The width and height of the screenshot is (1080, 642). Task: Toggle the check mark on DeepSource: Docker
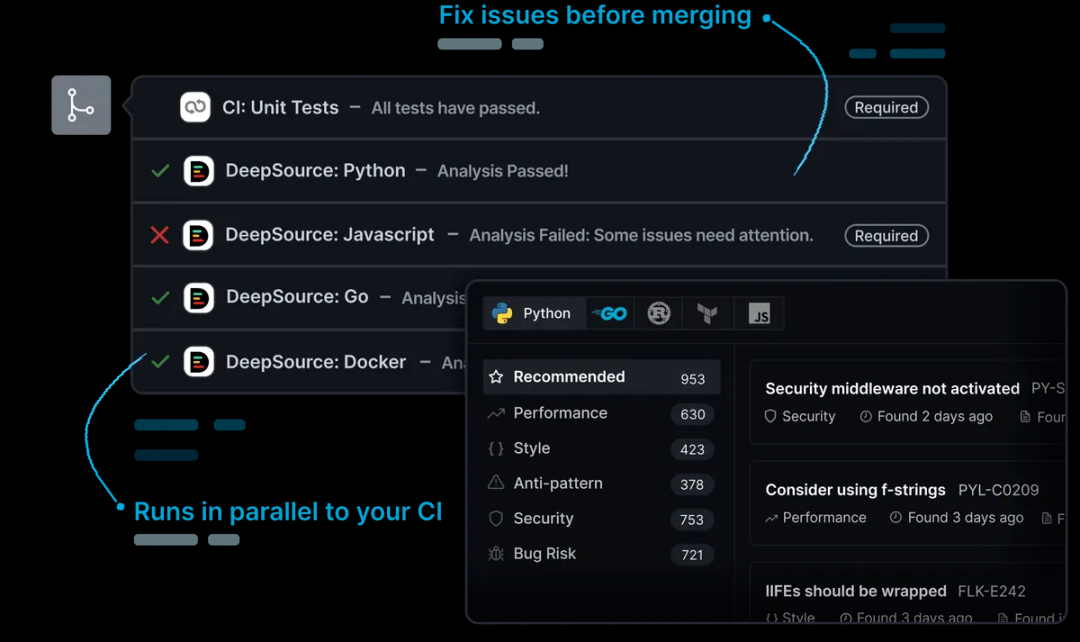tap(158, 362)
